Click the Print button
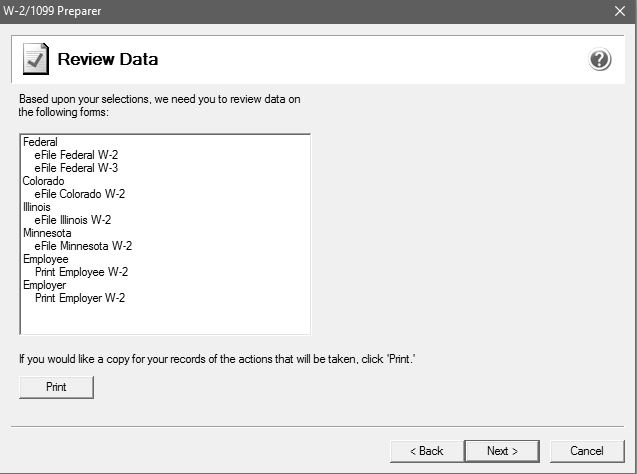Image resolution: width=637 pixels, height=474 pixels. click(56, 387)
